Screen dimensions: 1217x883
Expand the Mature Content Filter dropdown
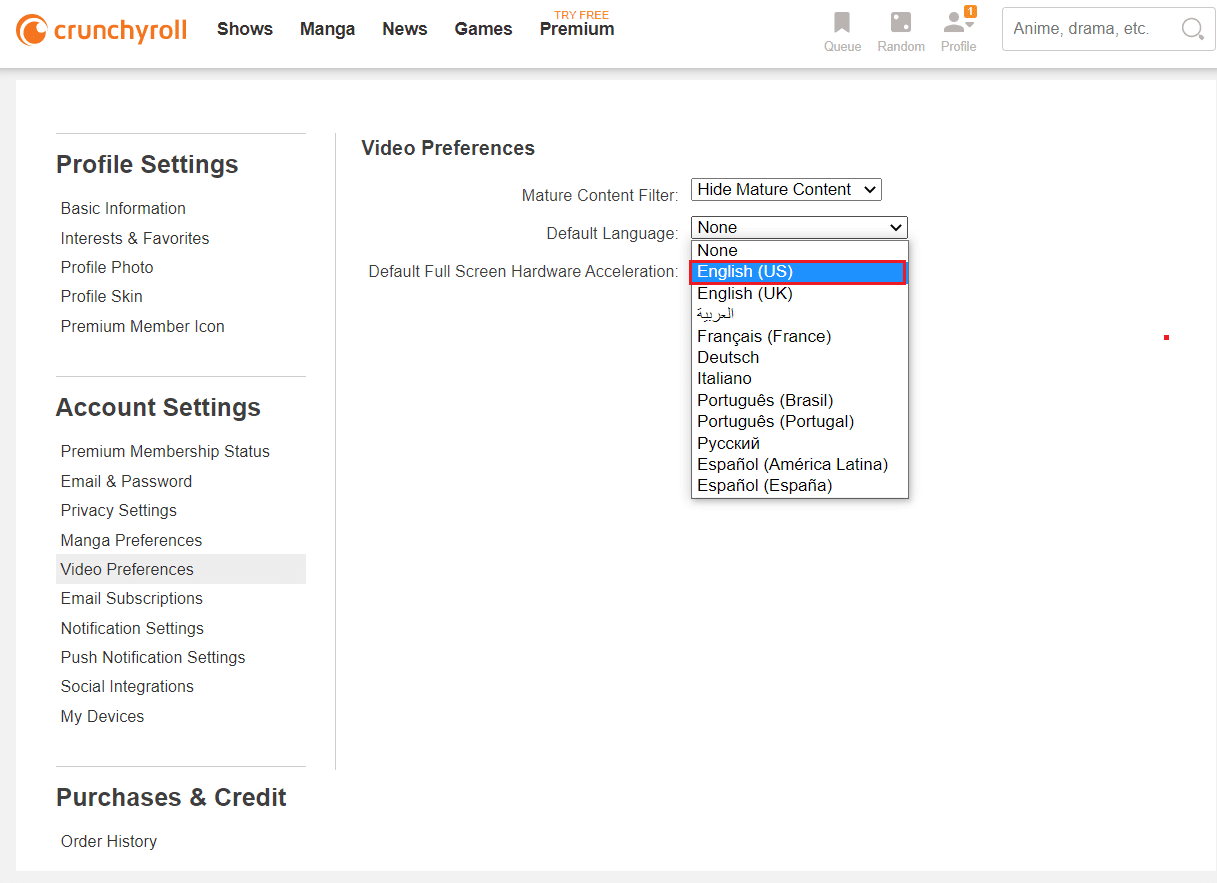click(786, 190)
